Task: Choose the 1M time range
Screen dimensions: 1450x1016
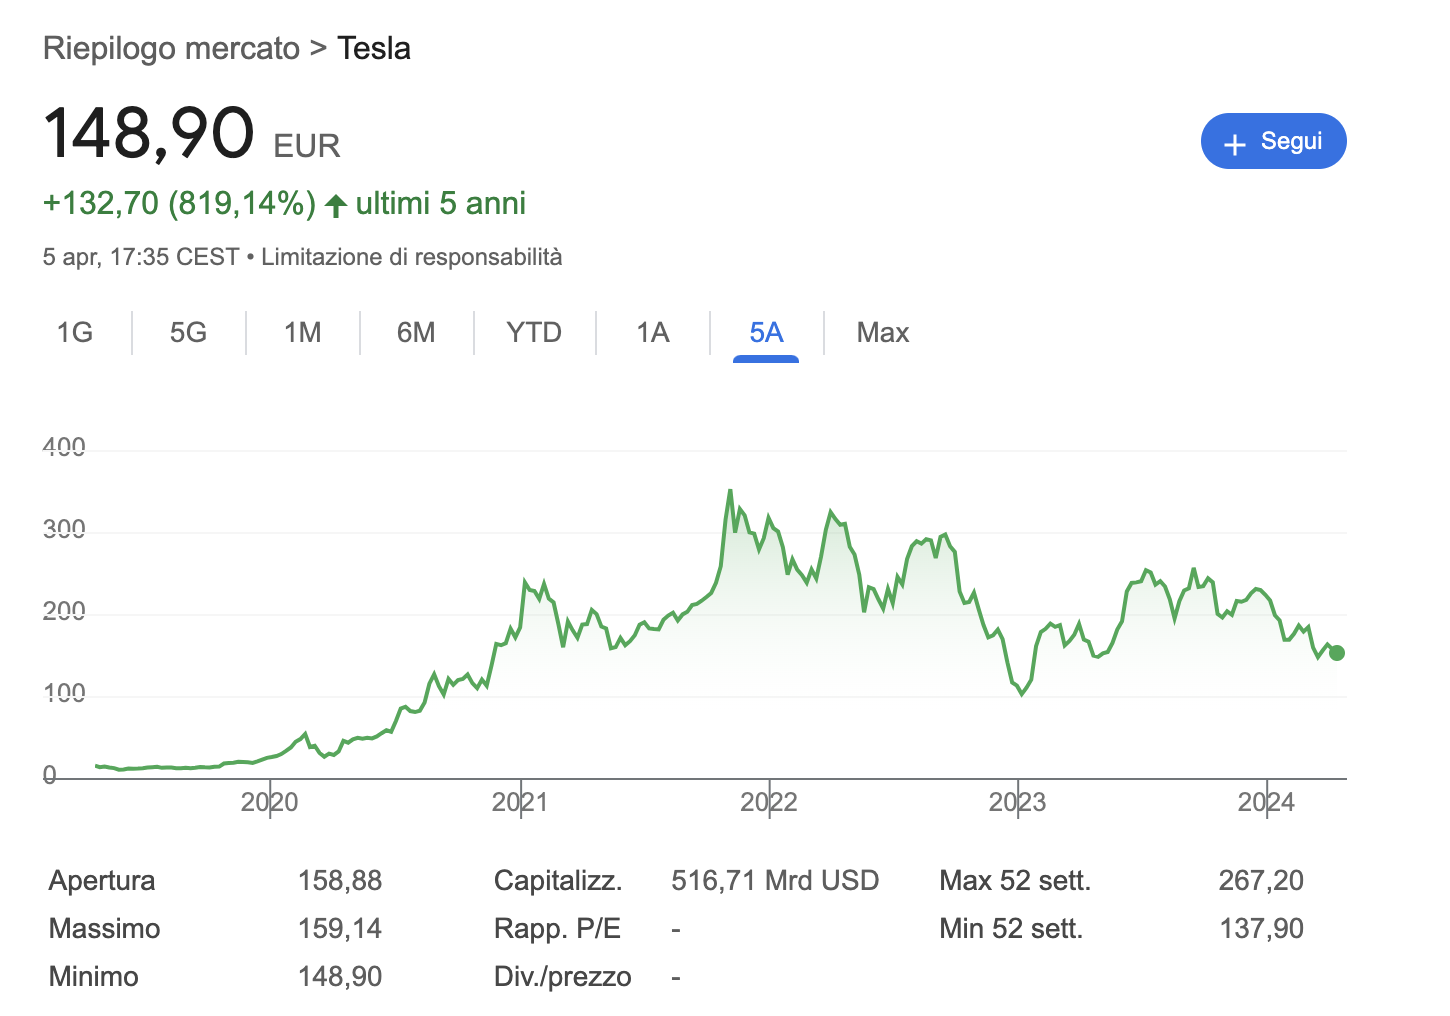Action: click(x=302, y=332)
